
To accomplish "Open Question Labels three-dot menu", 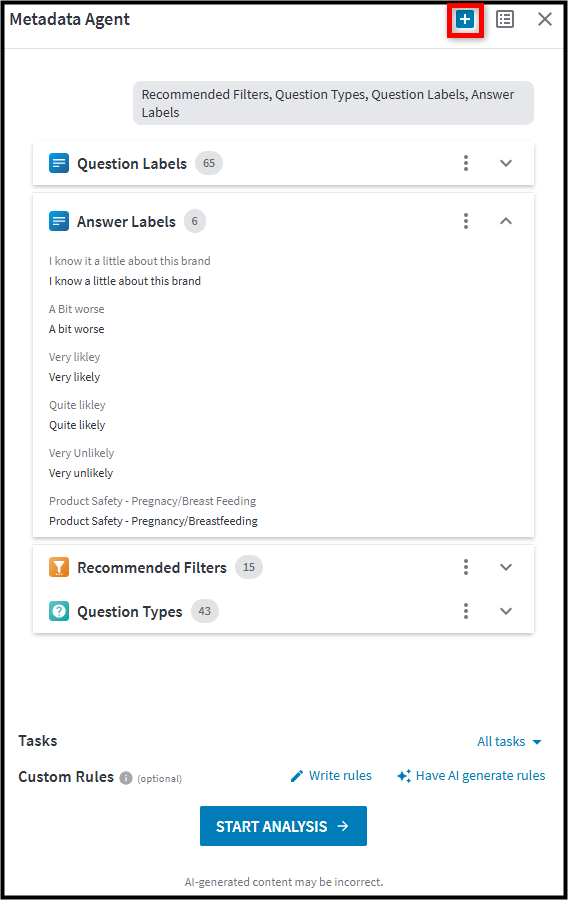I will pyautogui.click(x=466, y=163).
